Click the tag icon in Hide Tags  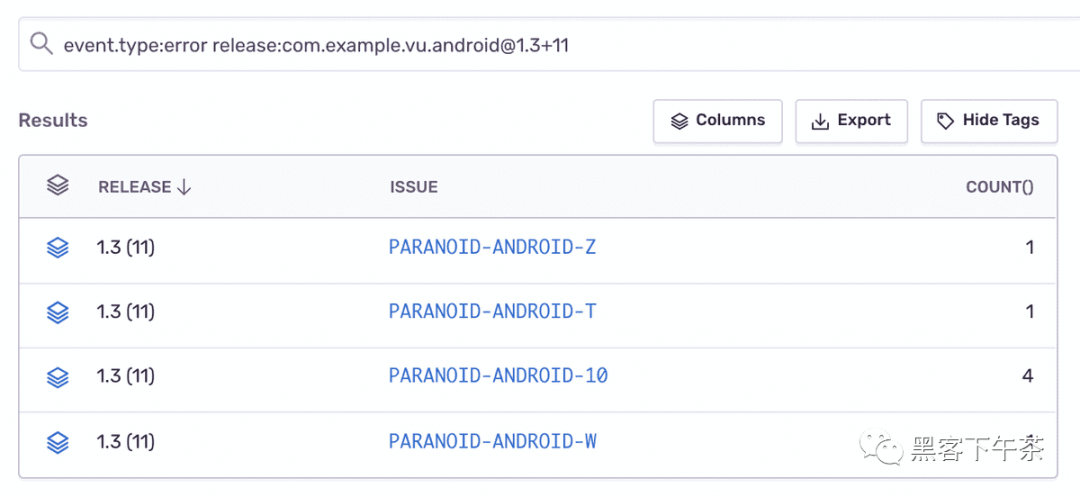pyautogui.click(x=945, y=121)
